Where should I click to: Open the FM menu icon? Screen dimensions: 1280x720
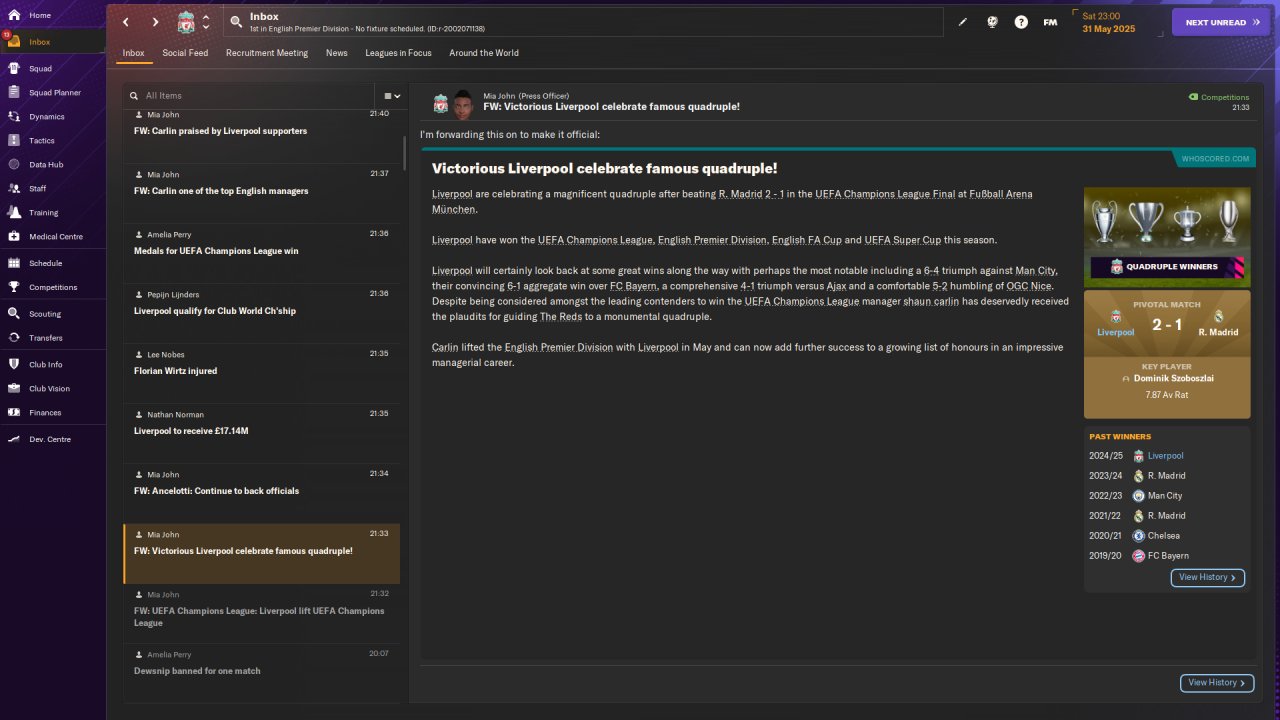coord(1050,22)
